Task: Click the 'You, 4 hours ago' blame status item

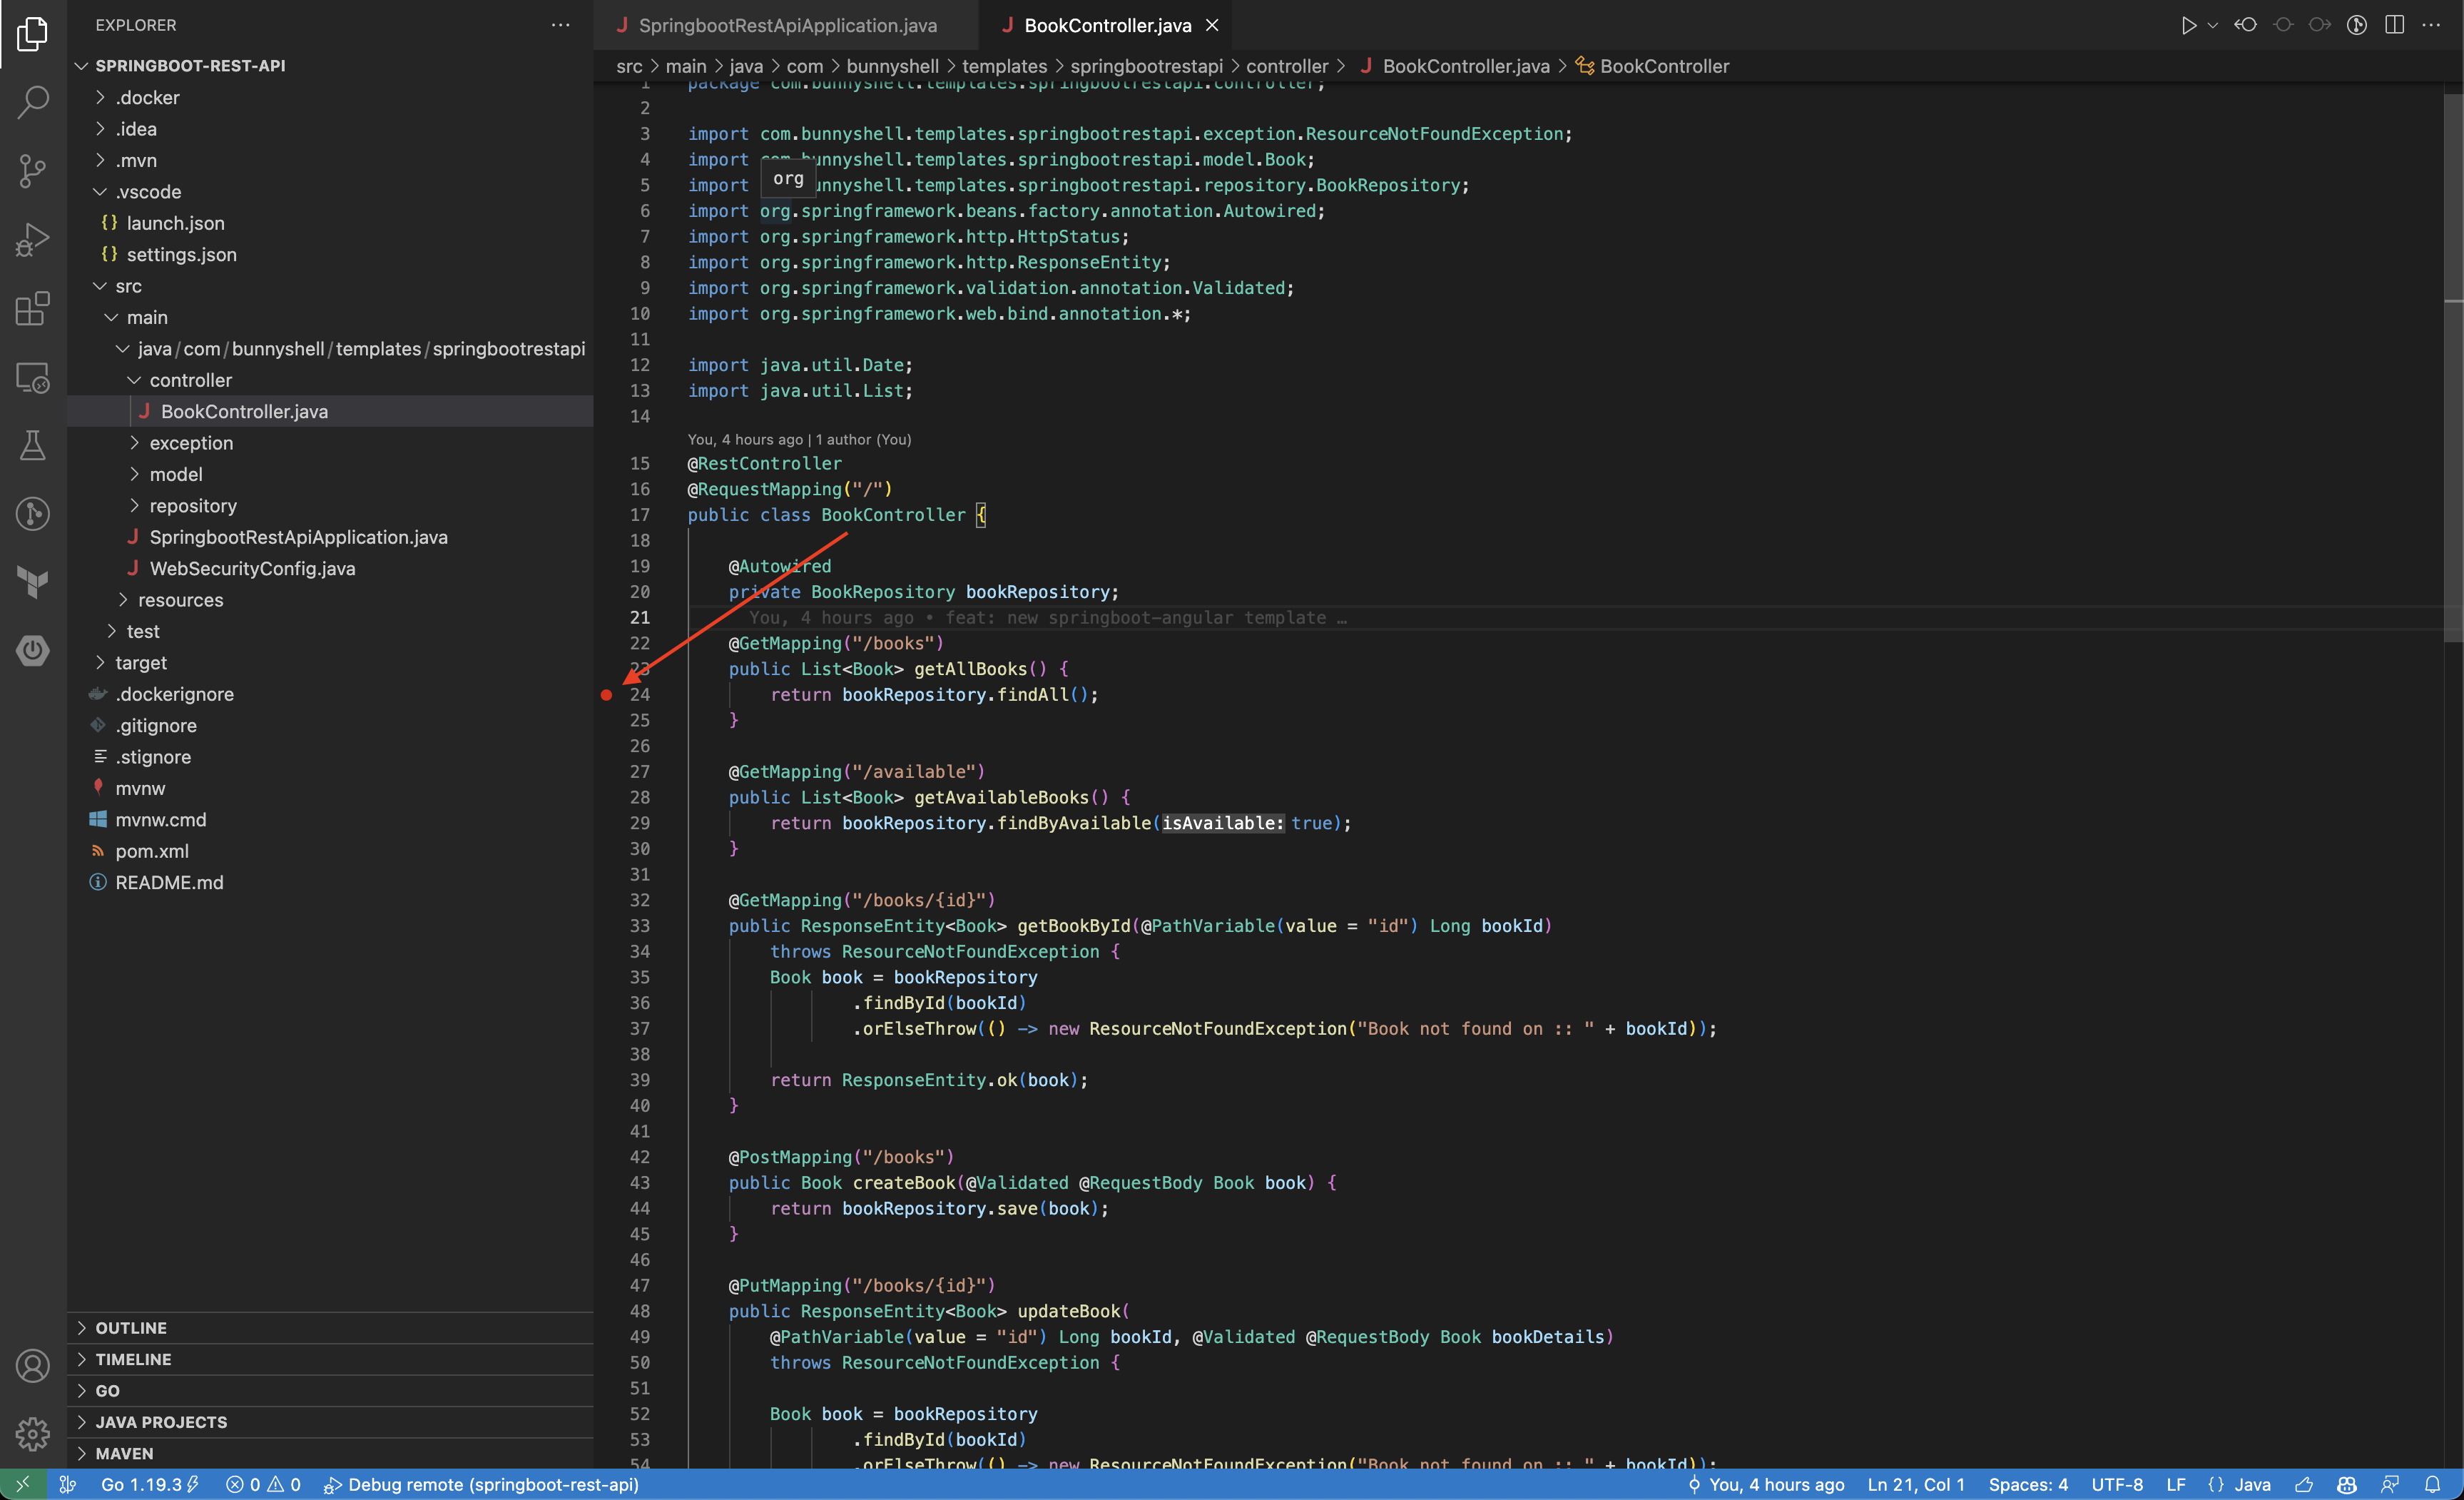Action: tap(1766, 1485)
